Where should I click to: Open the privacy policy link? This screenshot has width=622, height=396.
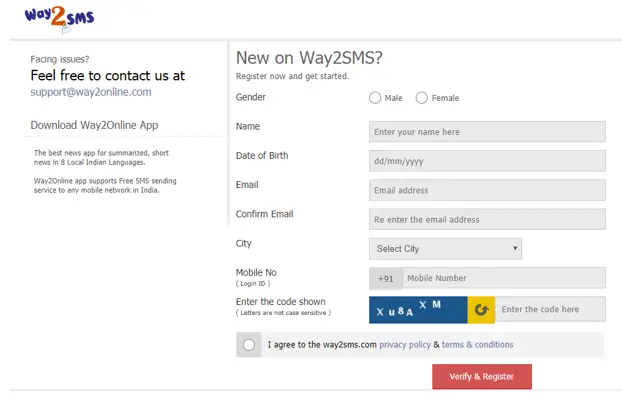coord(405,345)
